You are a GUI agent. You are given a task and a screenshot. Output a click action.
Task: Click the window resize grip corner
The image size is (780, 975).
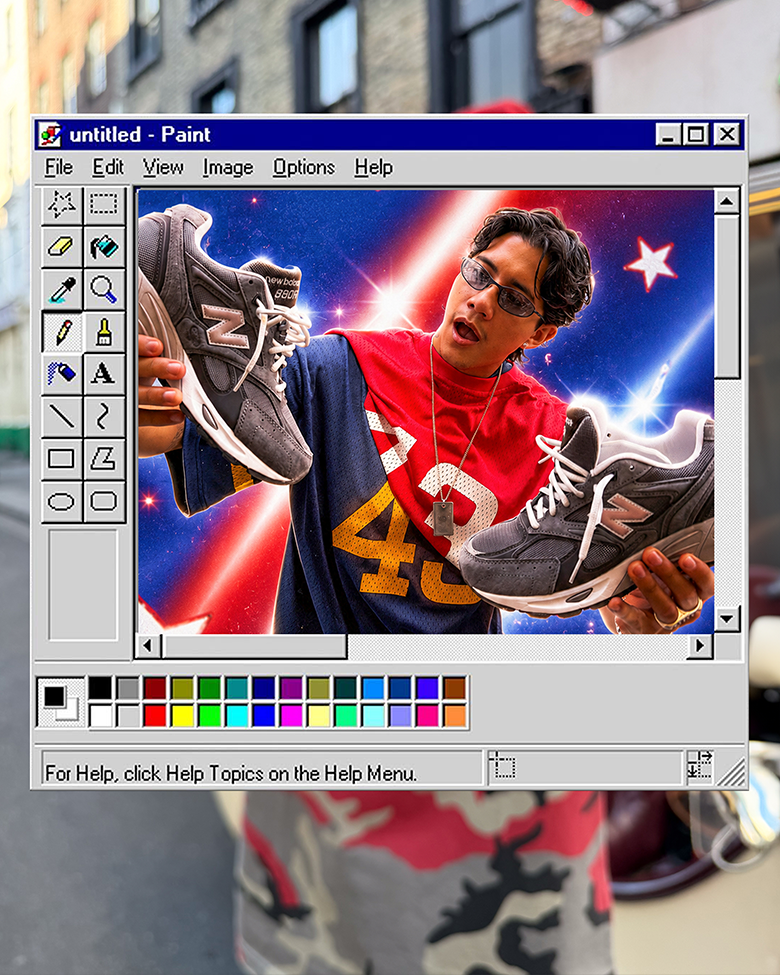733,773
